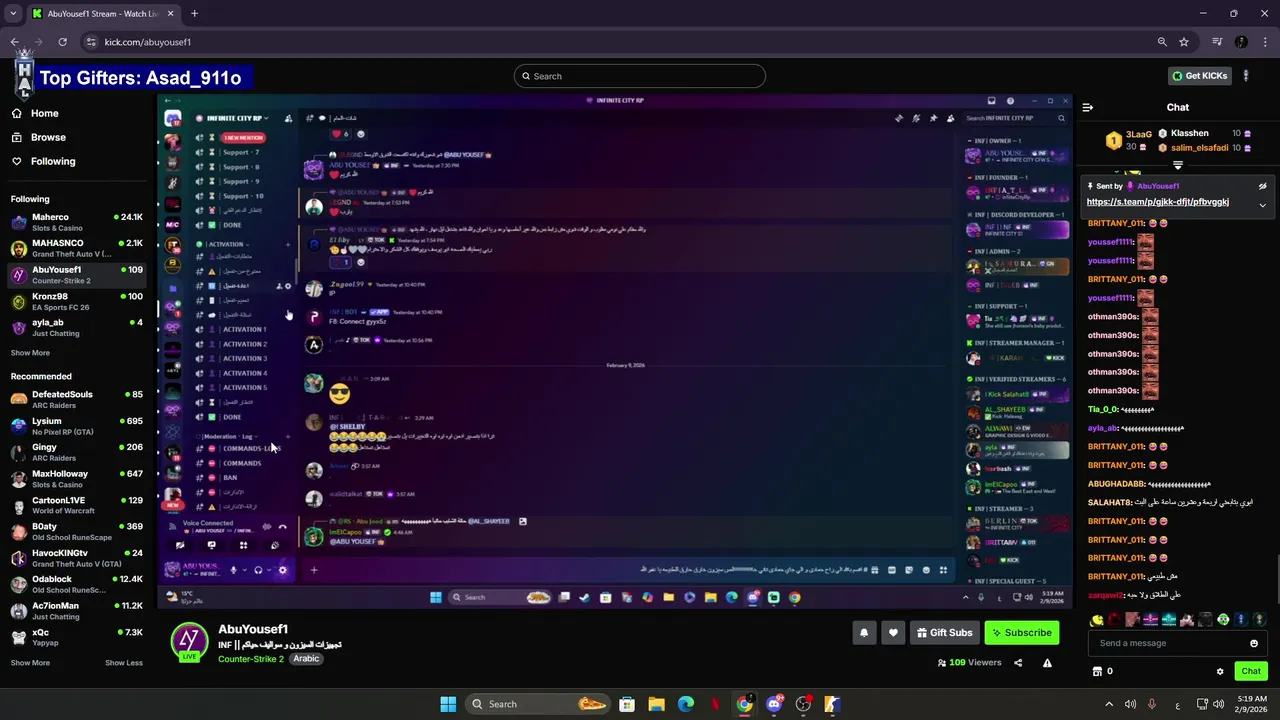This screenshot has height=720, width=1280.
Task: Open Chrome profile avatar
Action: (x=1241, y=42)
